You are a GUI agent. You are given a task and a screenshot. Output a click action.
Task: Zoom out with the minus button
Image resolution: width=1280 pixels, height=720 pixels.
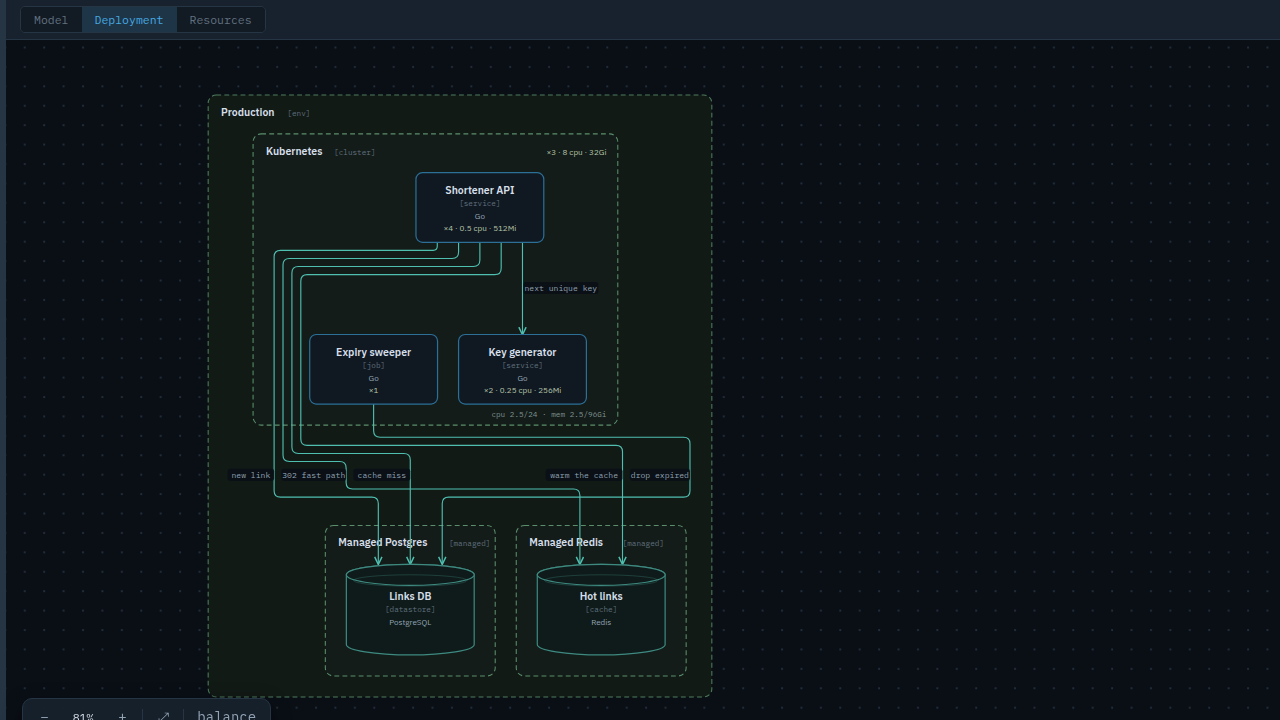[45, 716]
